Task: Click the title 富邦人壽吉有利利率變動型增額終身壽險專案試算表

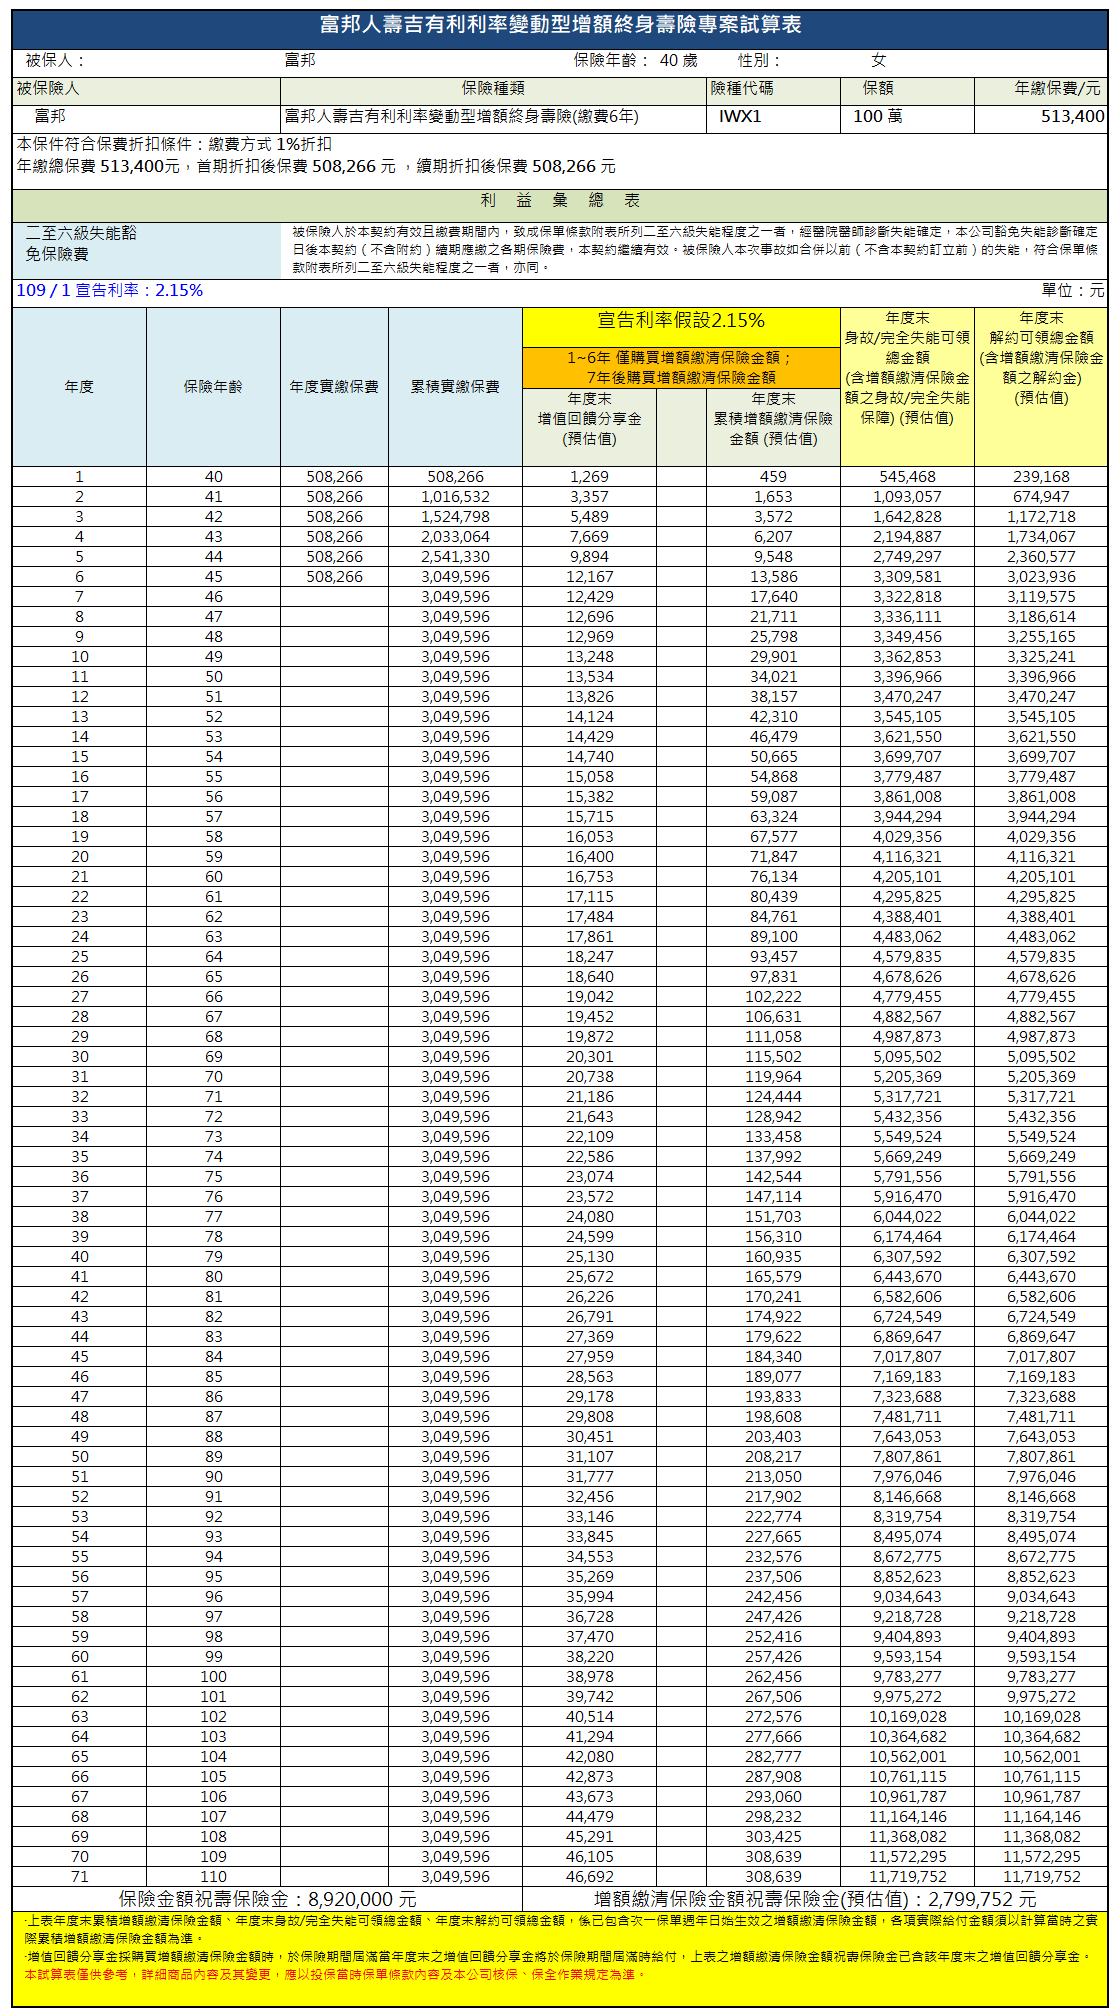Action: [x=560, y=25]
